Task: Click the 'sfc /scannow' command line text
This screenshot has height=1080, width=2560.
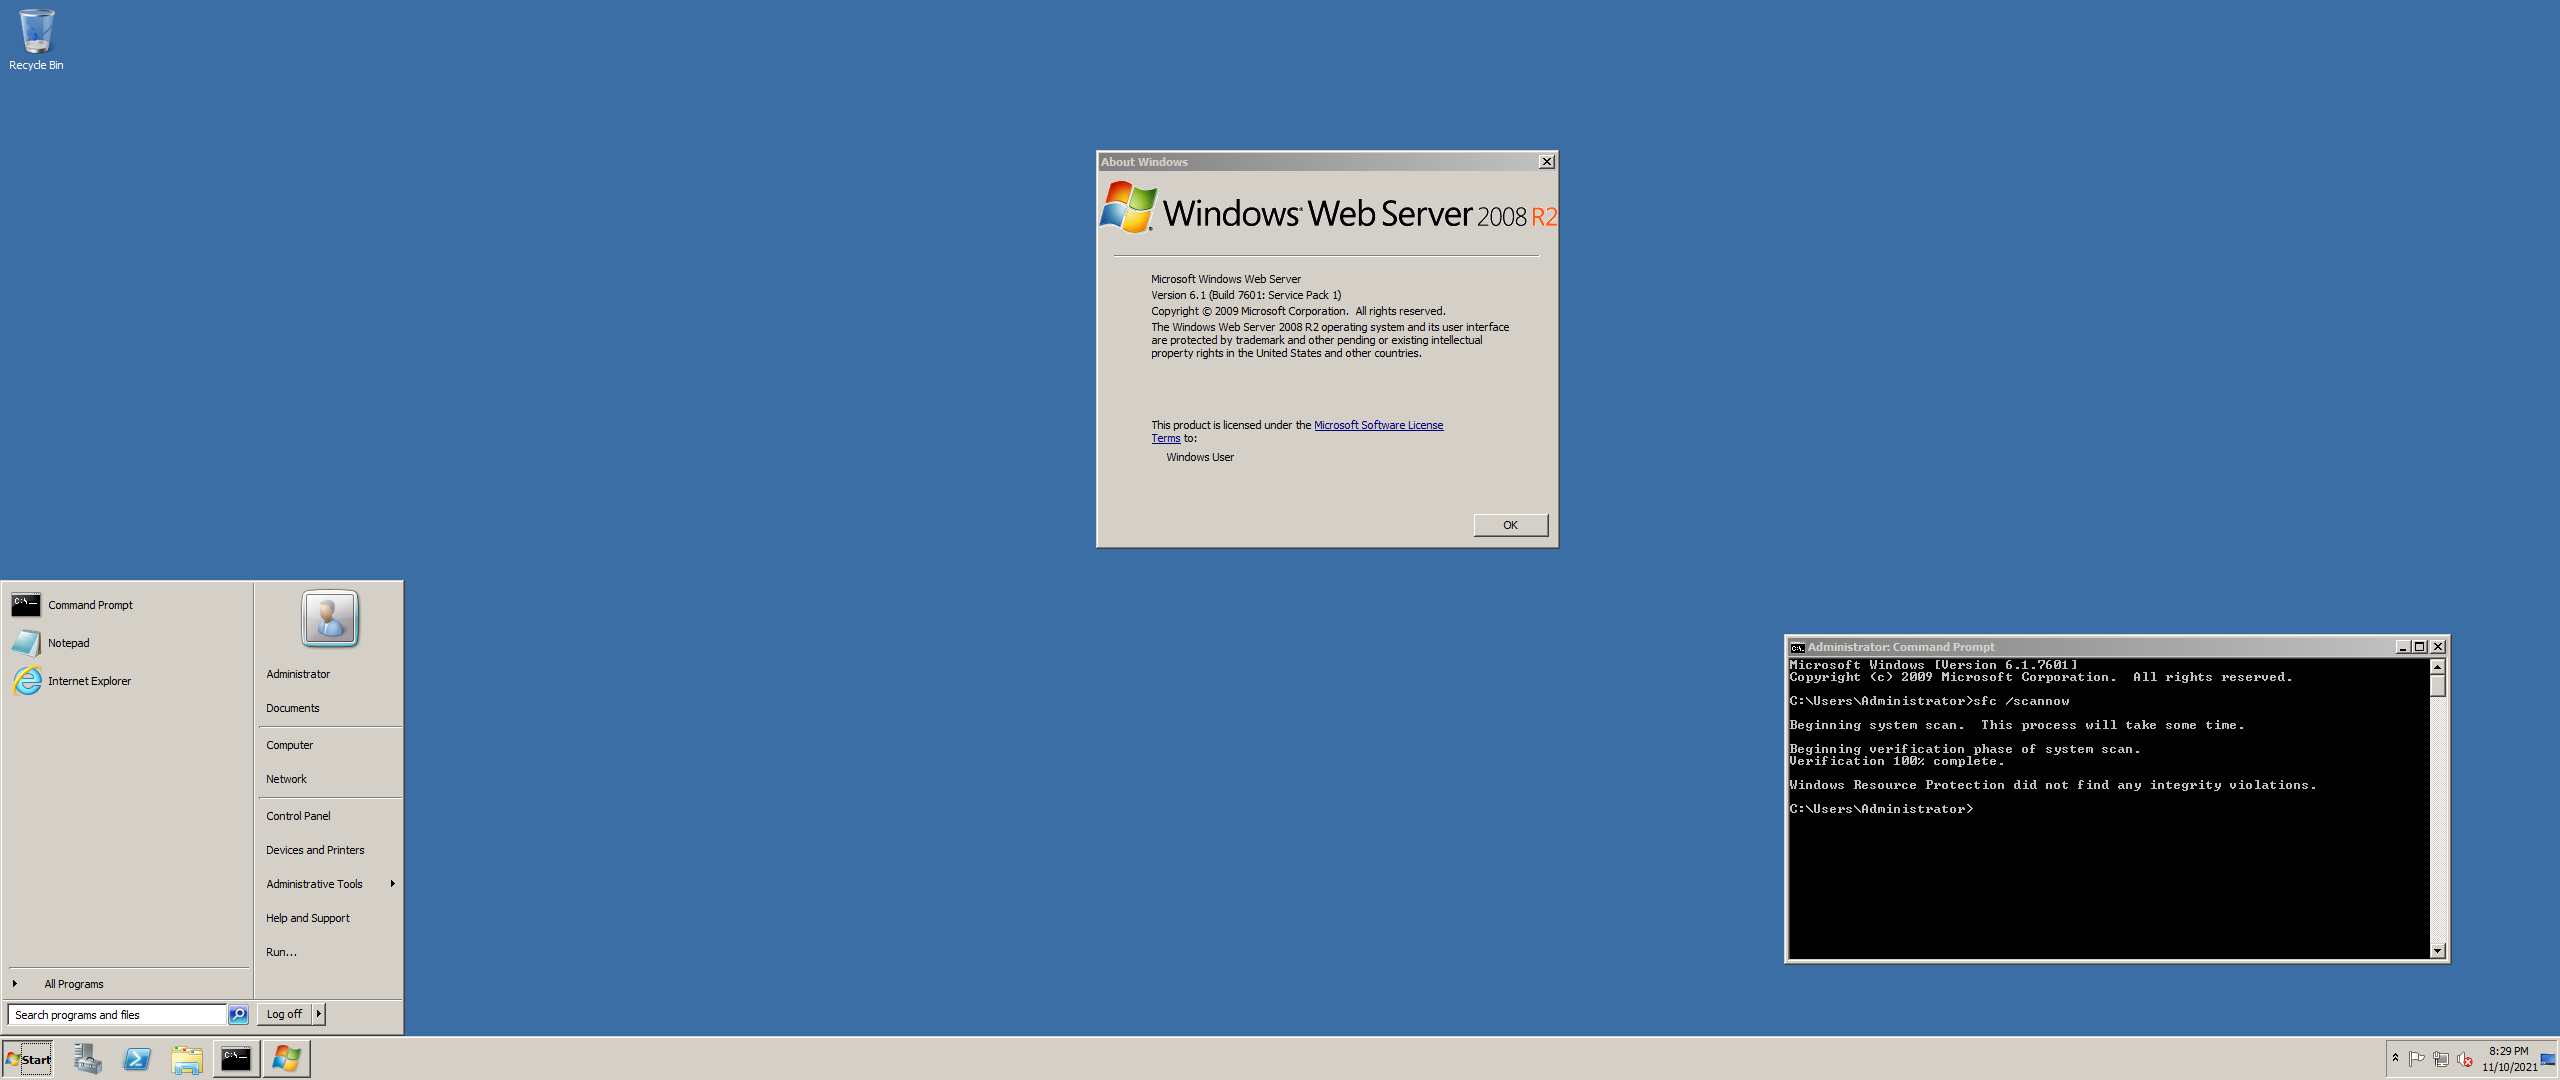Action: [x=2021, y=701]
